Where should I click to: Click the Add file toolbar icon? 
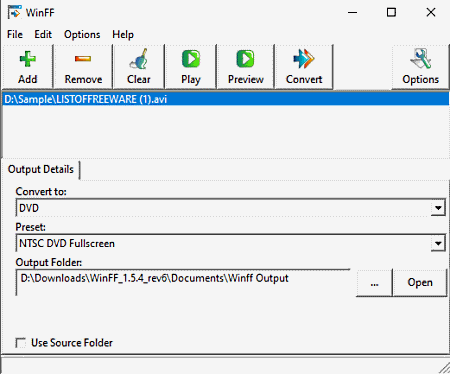coord(27,67)
